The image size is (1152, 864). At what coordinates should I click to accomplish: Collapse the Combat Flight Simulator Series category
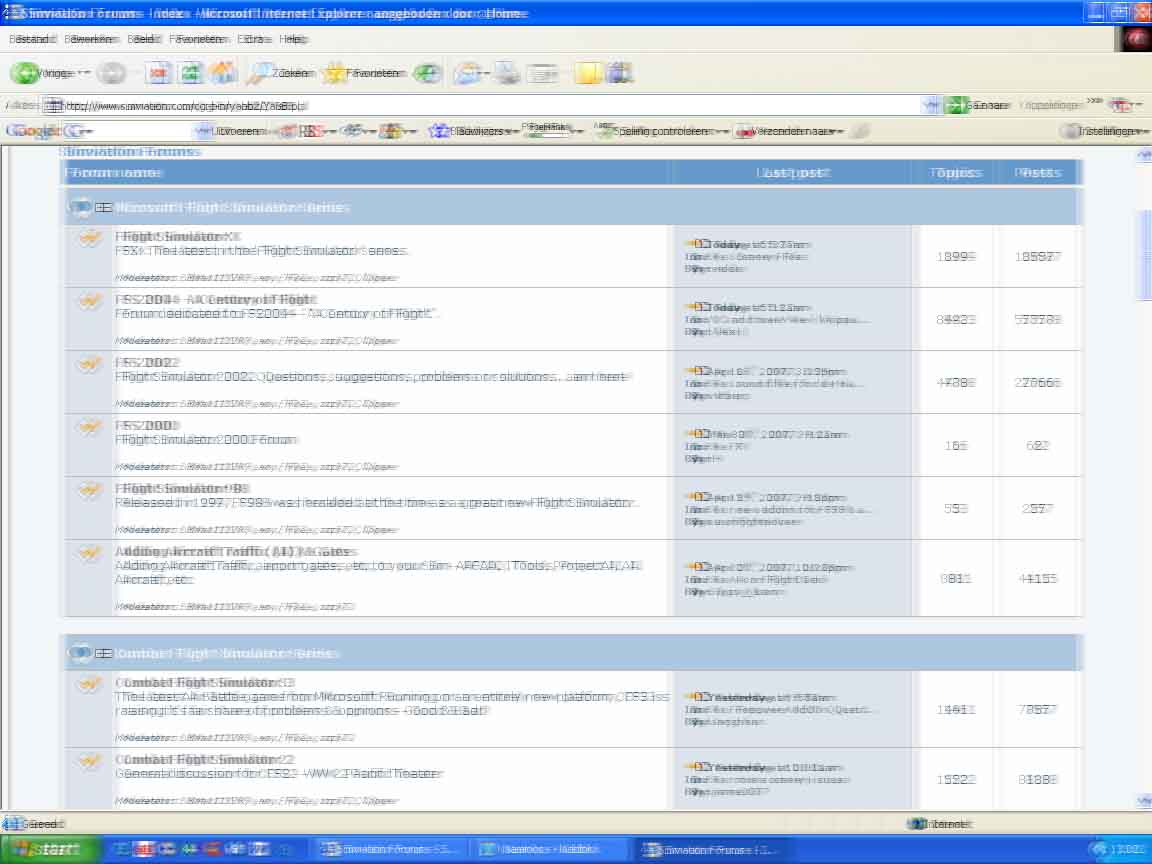102,653
